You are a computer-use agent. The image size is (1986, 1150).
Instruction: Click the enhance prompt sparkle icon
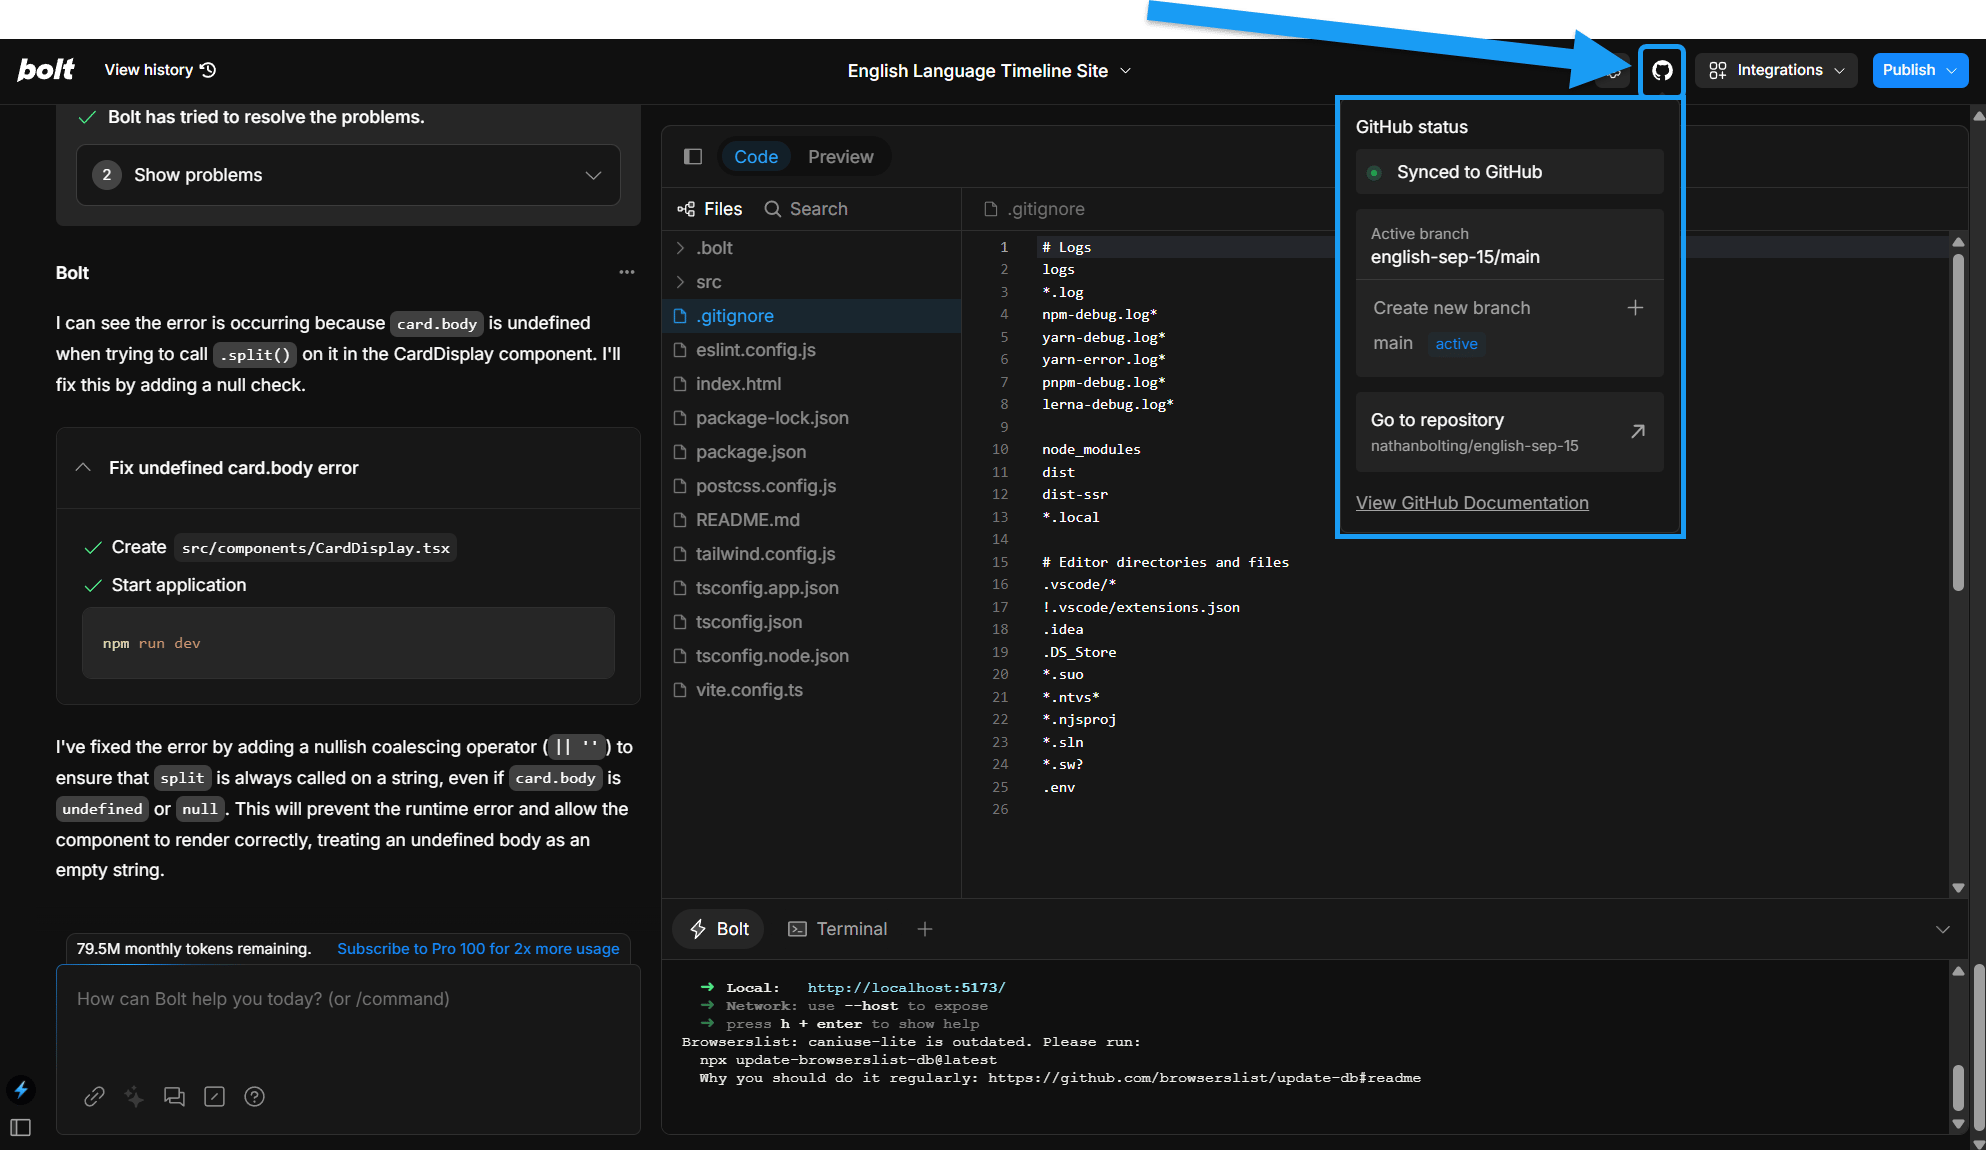[134, 1097]
